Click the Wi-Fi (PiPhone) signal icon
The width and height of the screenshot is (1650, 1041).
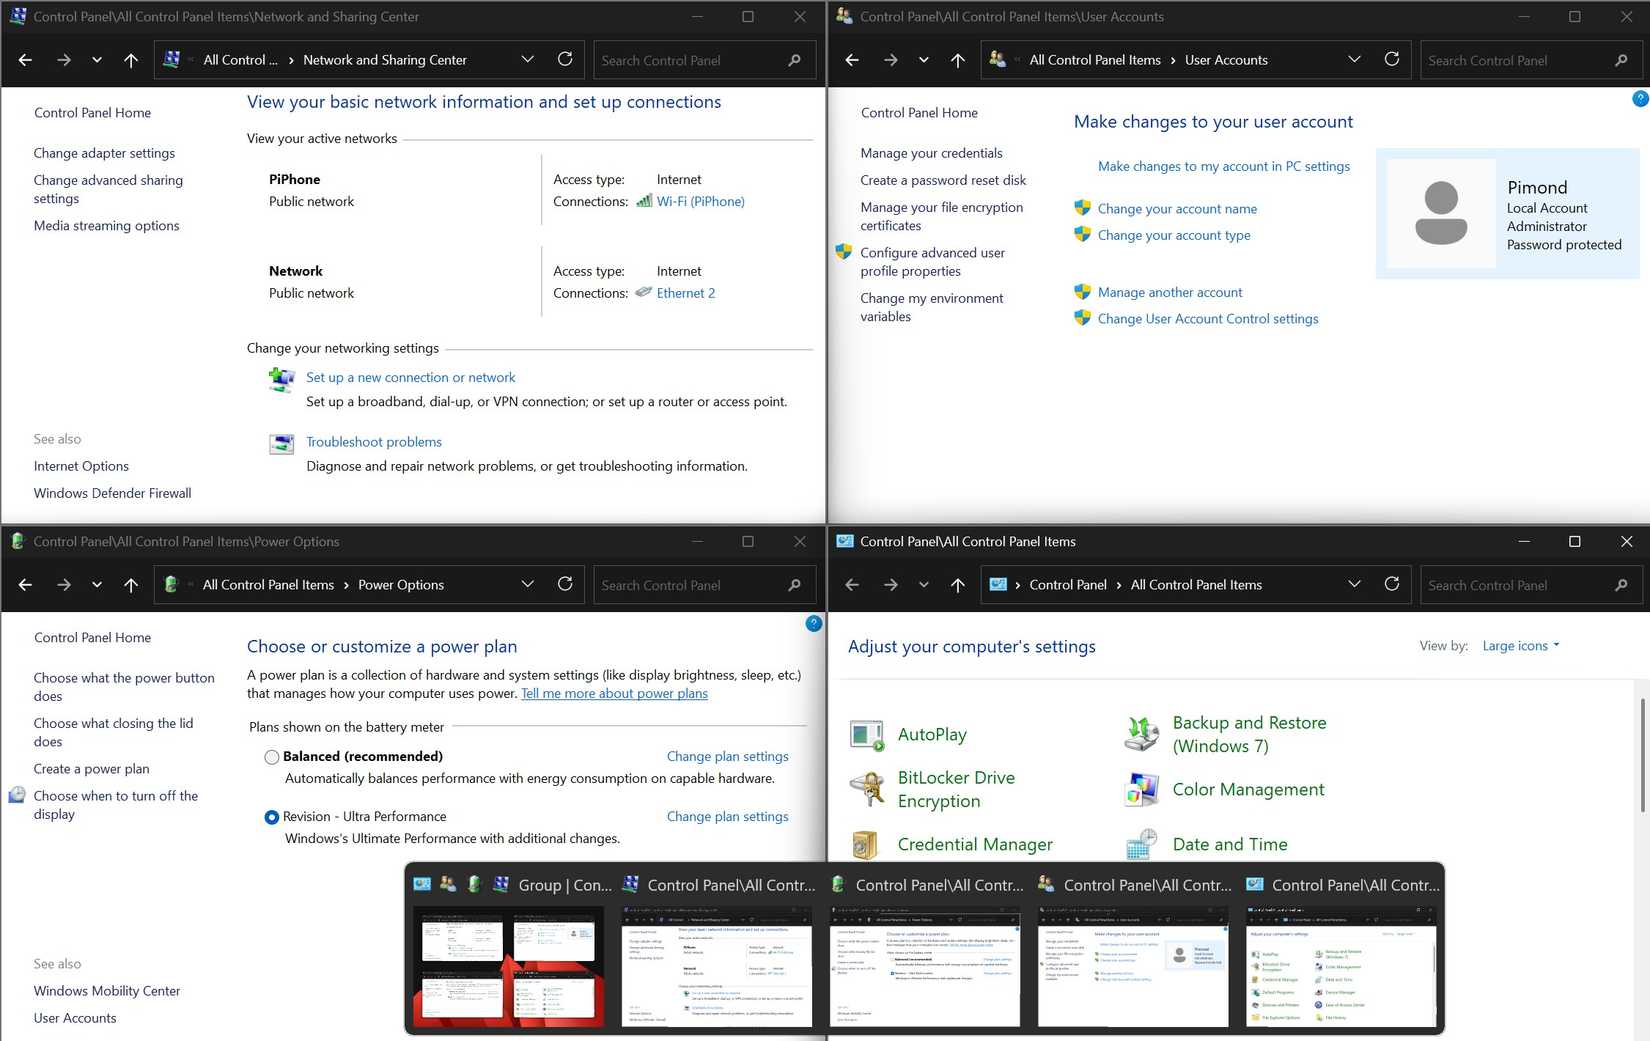coord(645,201)
